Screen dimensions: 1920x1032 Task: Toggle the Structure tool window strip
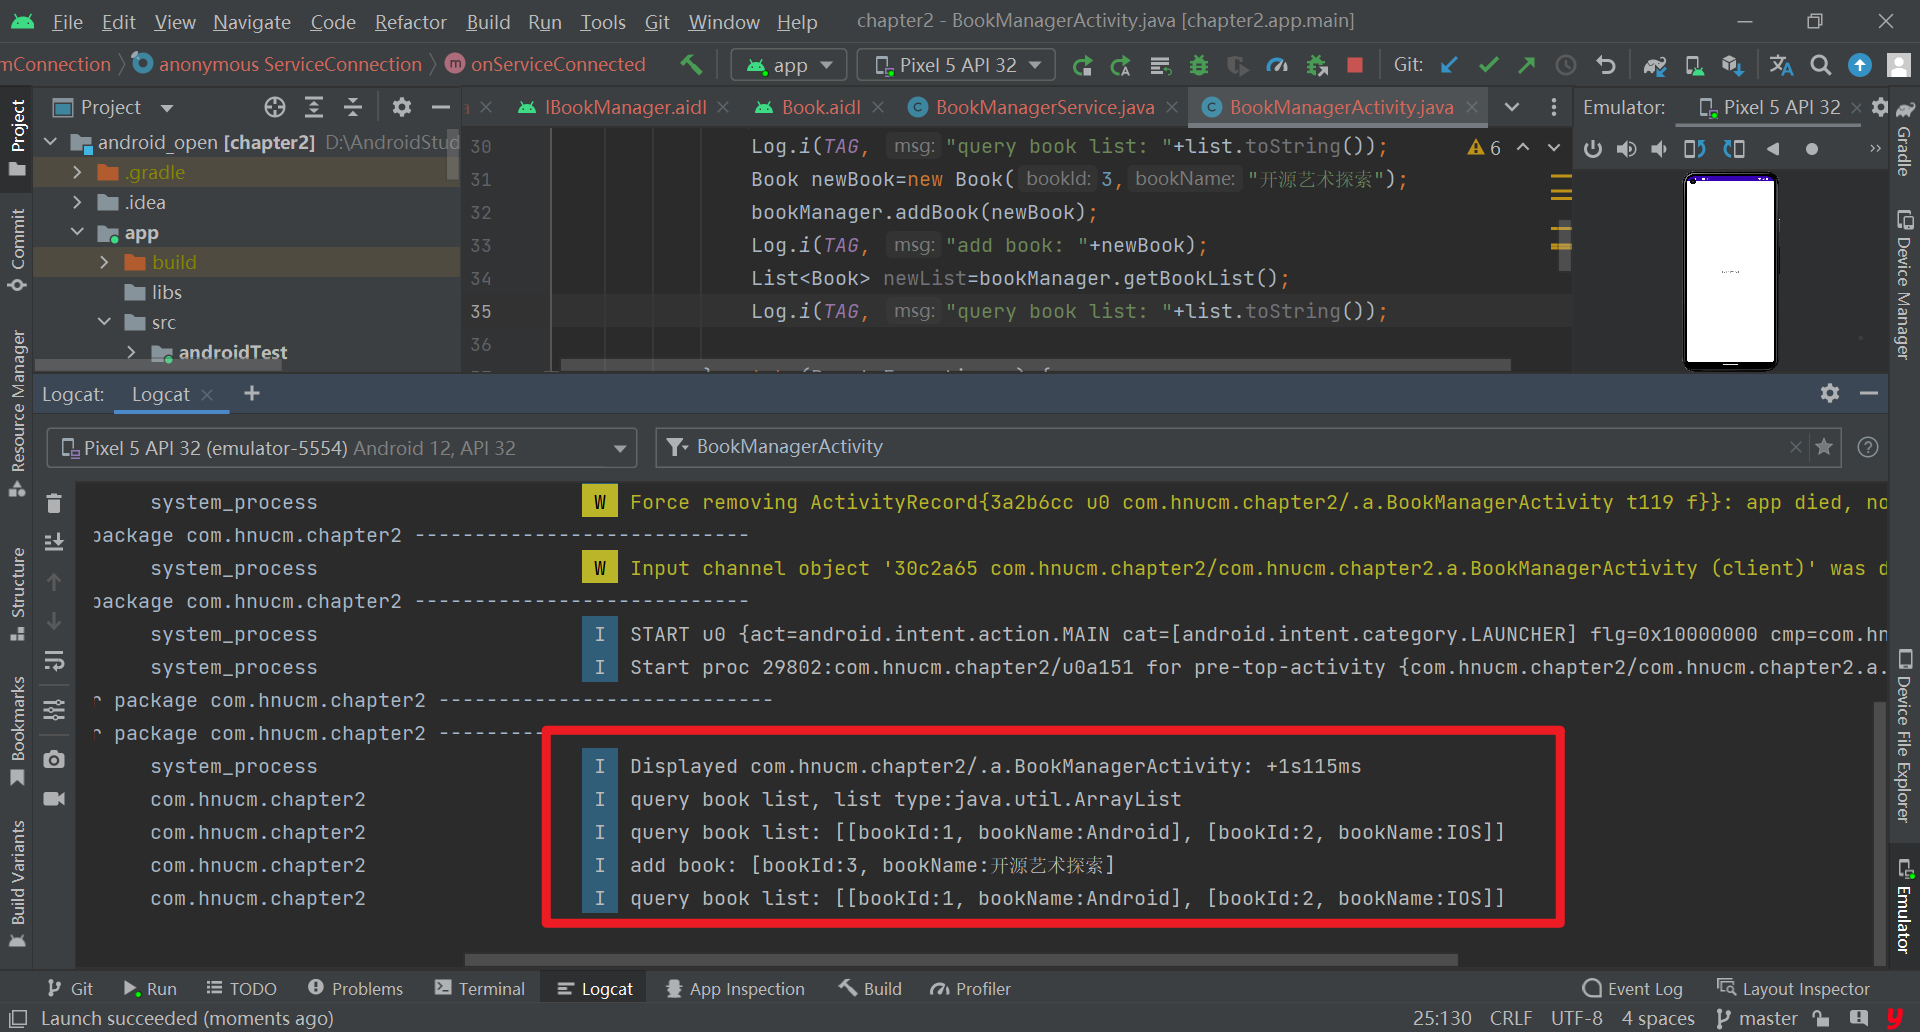pyautogui.click(x=17, y=594)
